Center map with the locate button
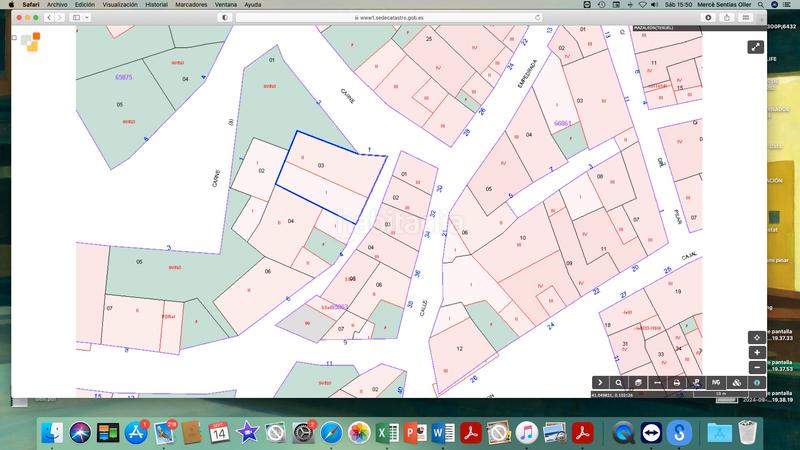Viewport: 800px width, 450px height. pos(757,337)
